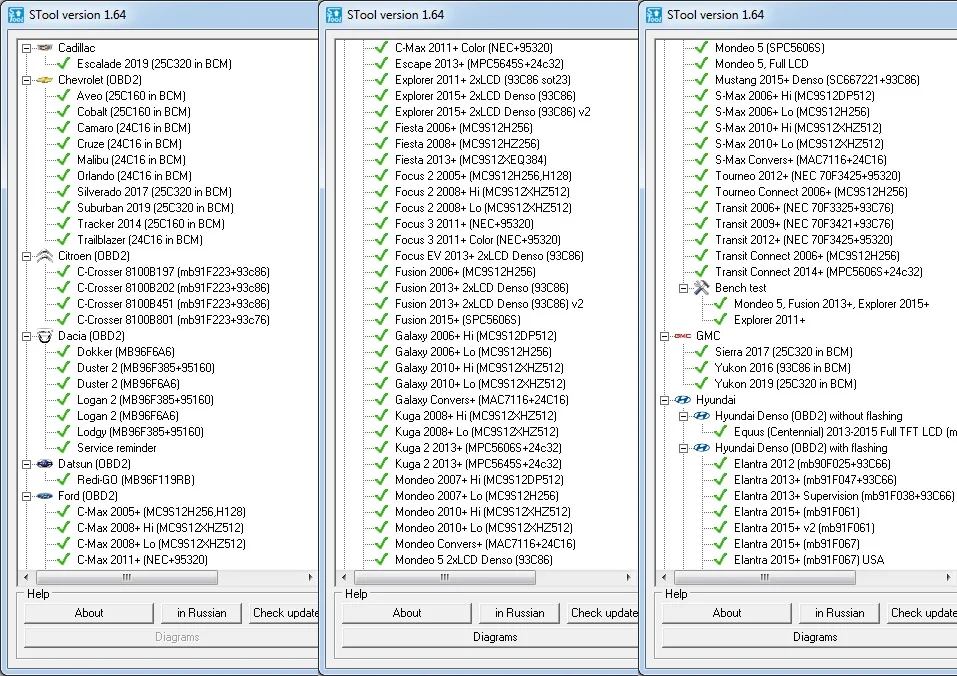Click Check update button in right window
Image resolution: width=957 pixels, height=676 pixels.
click(x=922, y=613)
